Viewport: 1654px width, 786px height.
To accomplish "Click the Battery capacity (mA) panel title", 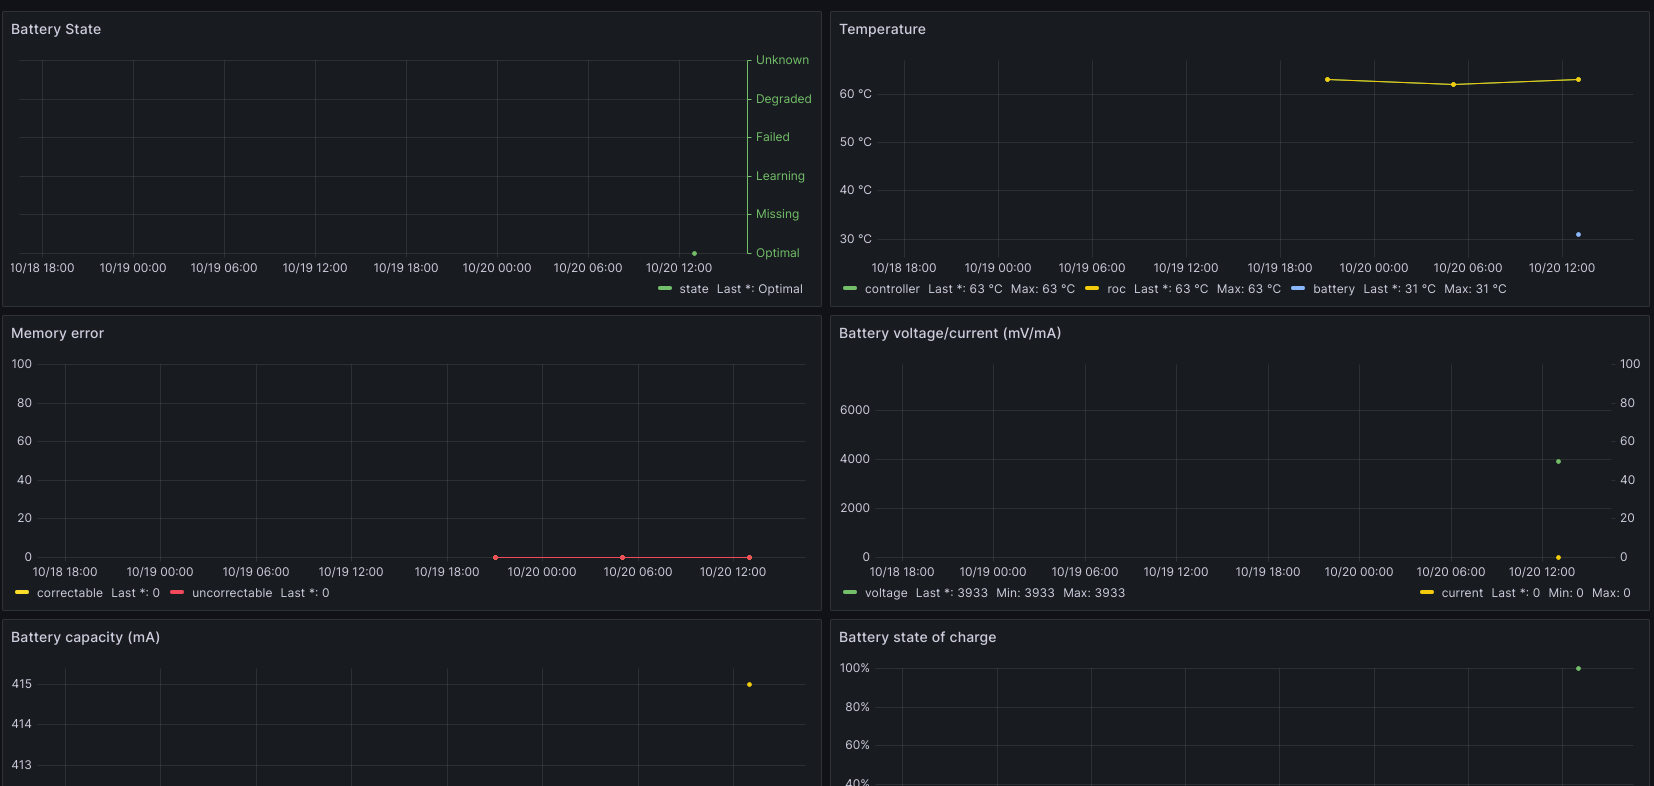I will coord(85,637).
